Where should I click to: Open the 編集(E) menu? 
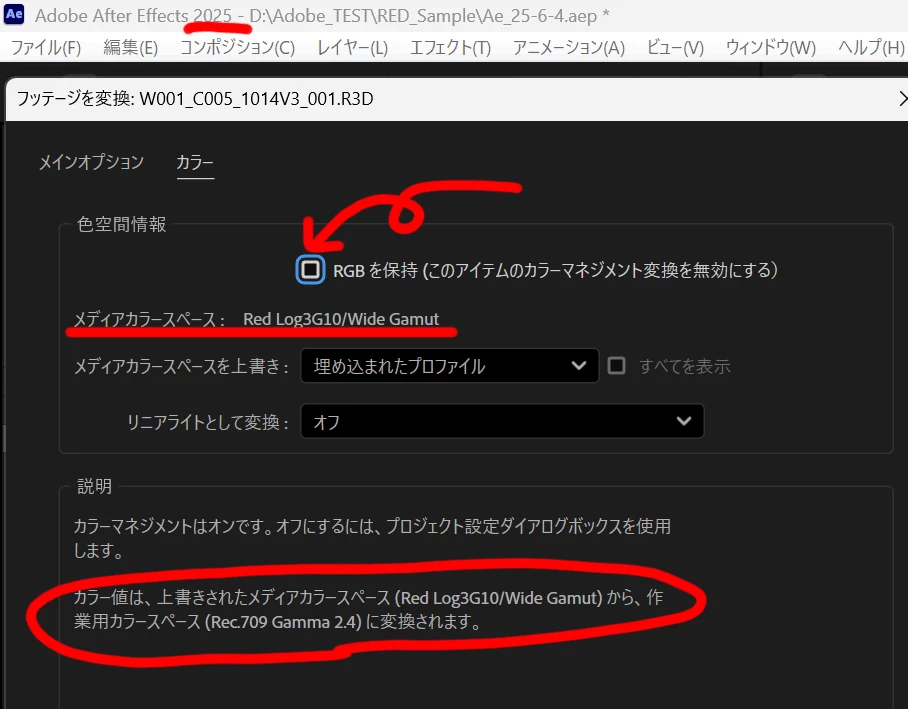point(130,47)
